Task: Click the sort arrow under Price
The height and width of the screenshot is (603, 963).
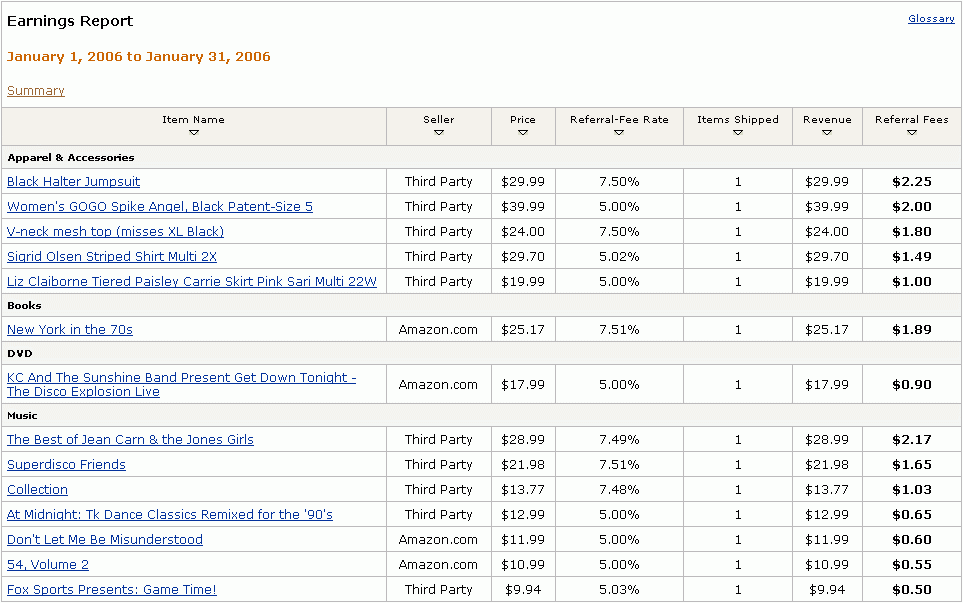Action: click(522, 131)
